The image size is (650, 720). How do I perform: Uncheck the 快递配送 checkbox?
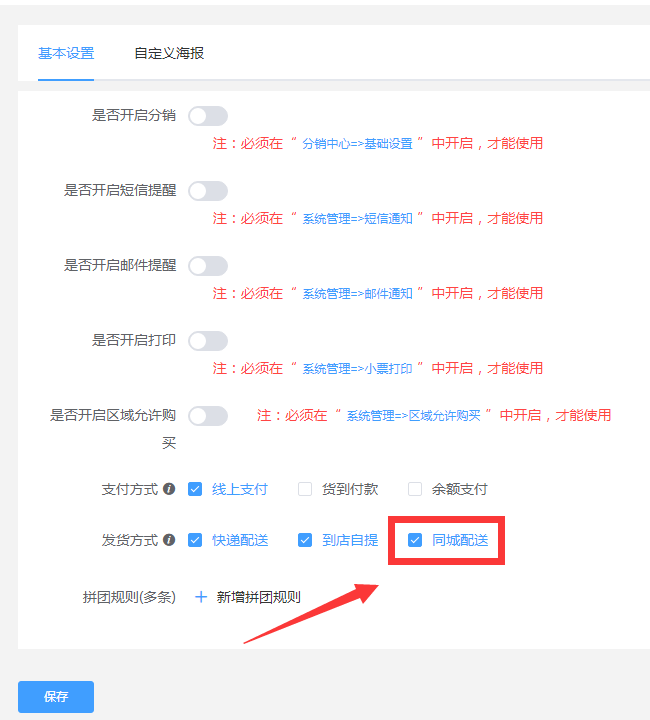coord(195,540)
